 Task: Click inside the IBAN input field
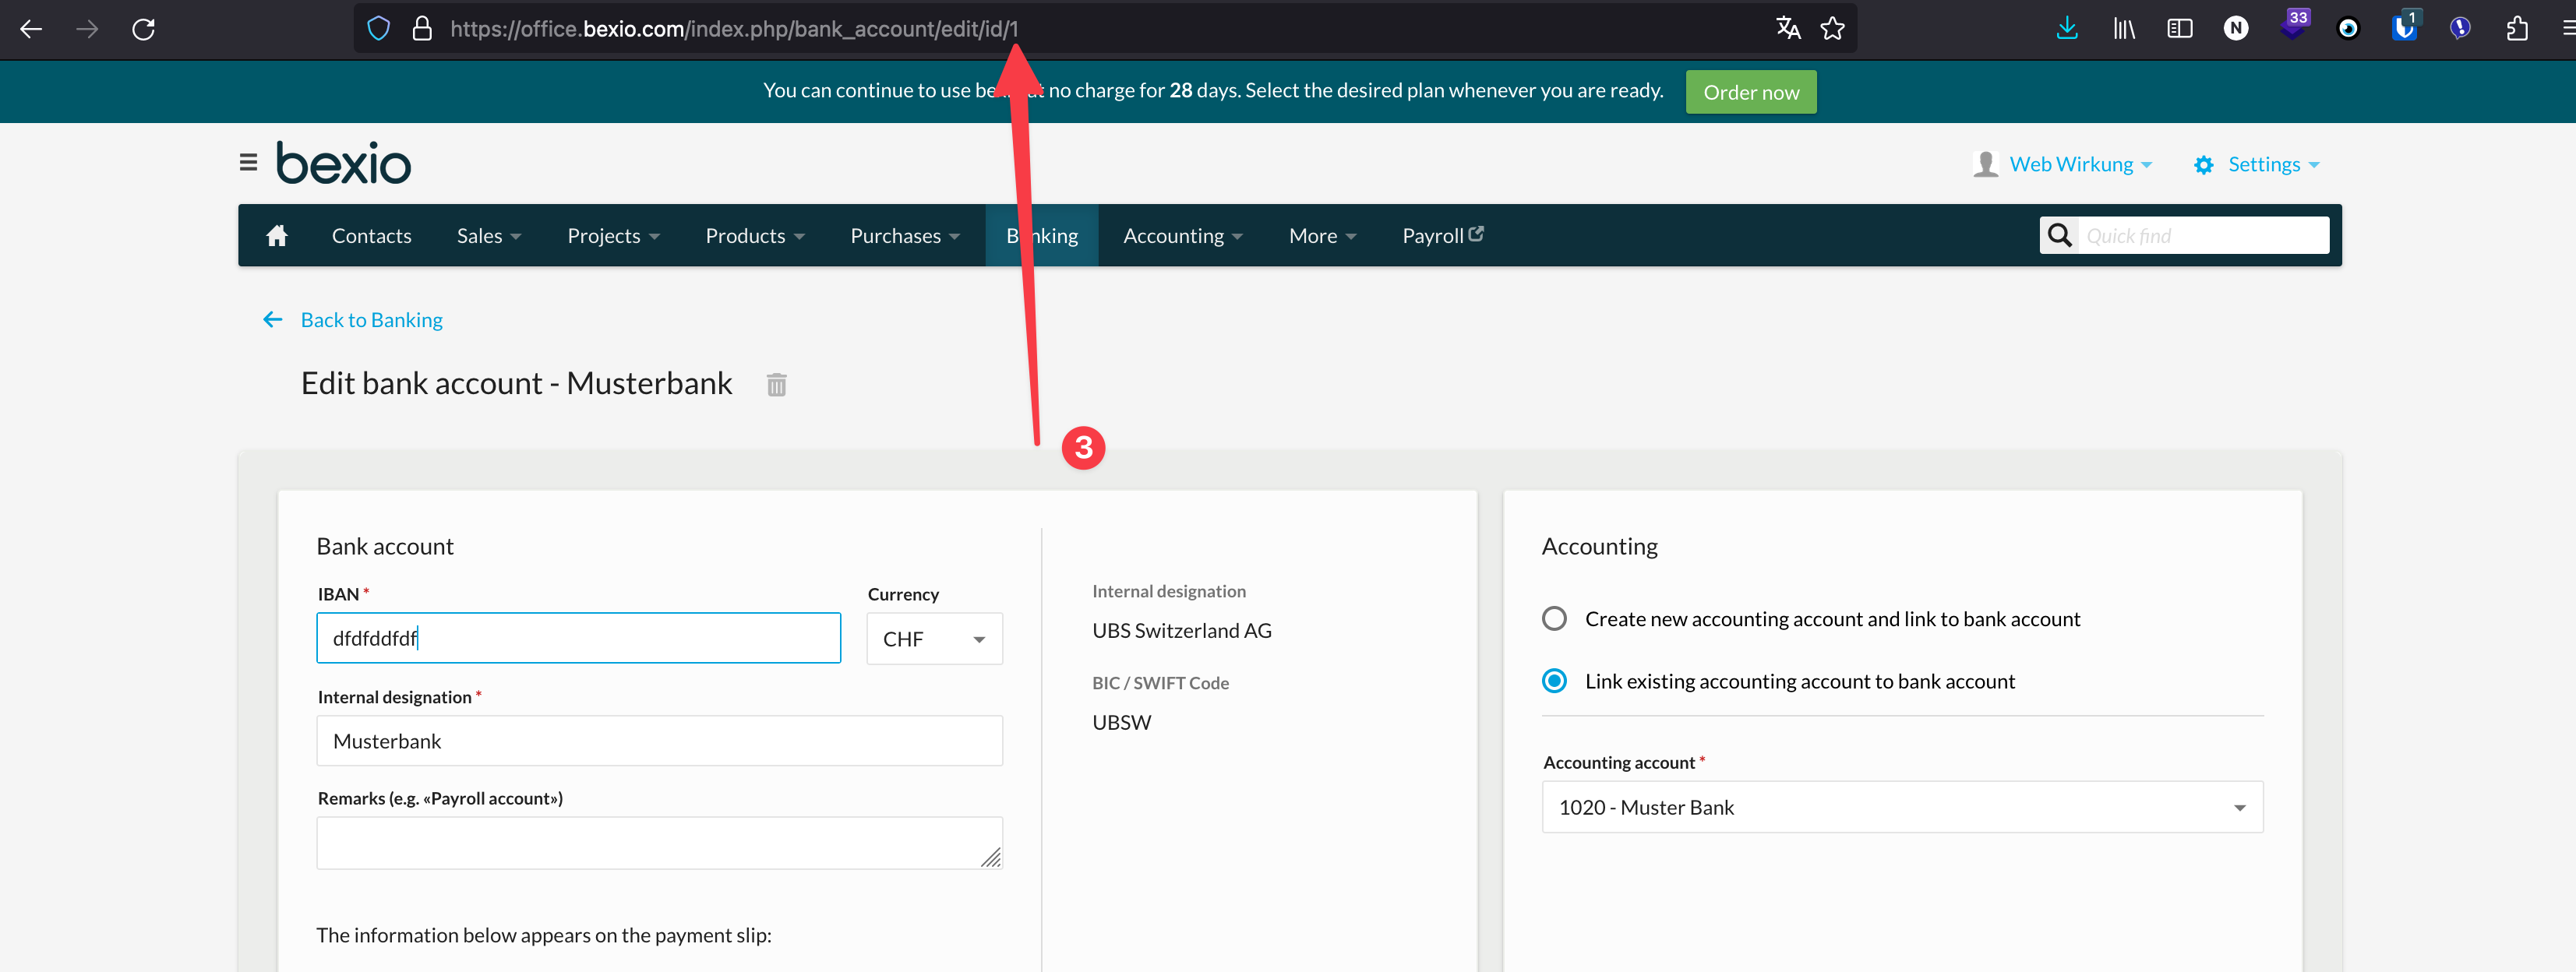(578, 637)
